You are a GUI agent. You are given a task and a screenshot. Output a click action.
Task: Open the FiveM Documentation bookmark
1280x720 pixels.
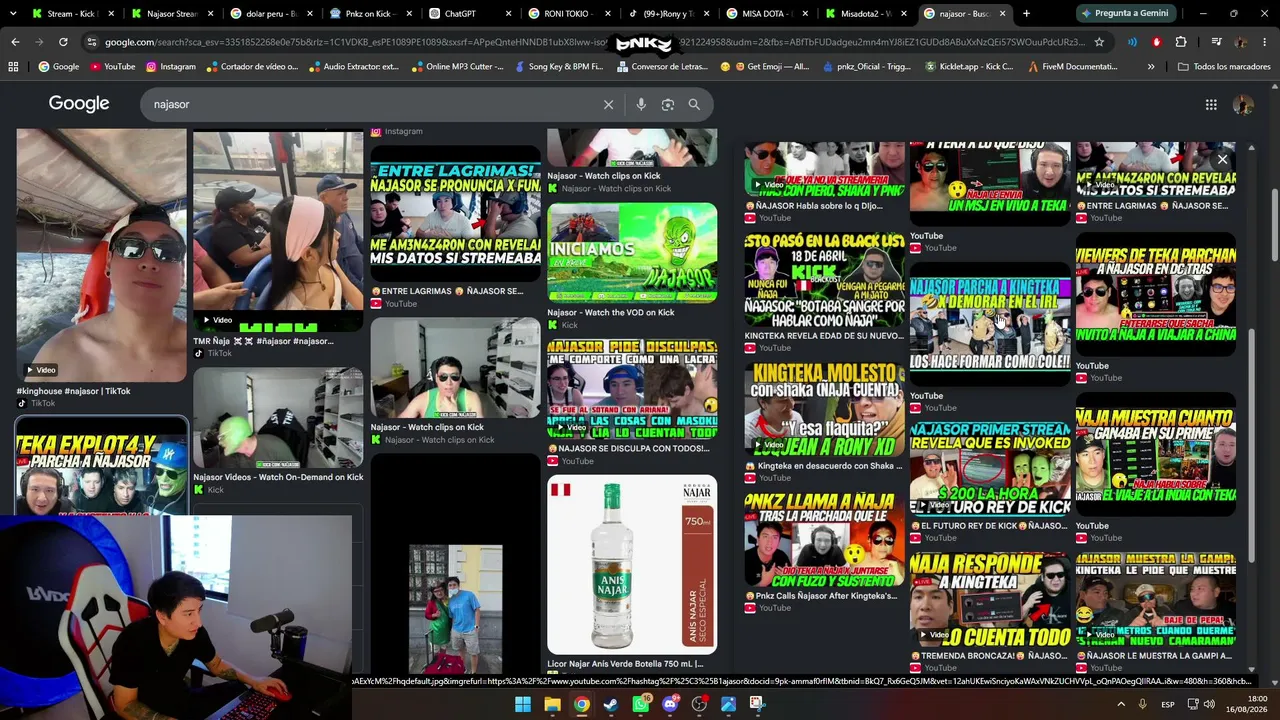click(1073, 67)
